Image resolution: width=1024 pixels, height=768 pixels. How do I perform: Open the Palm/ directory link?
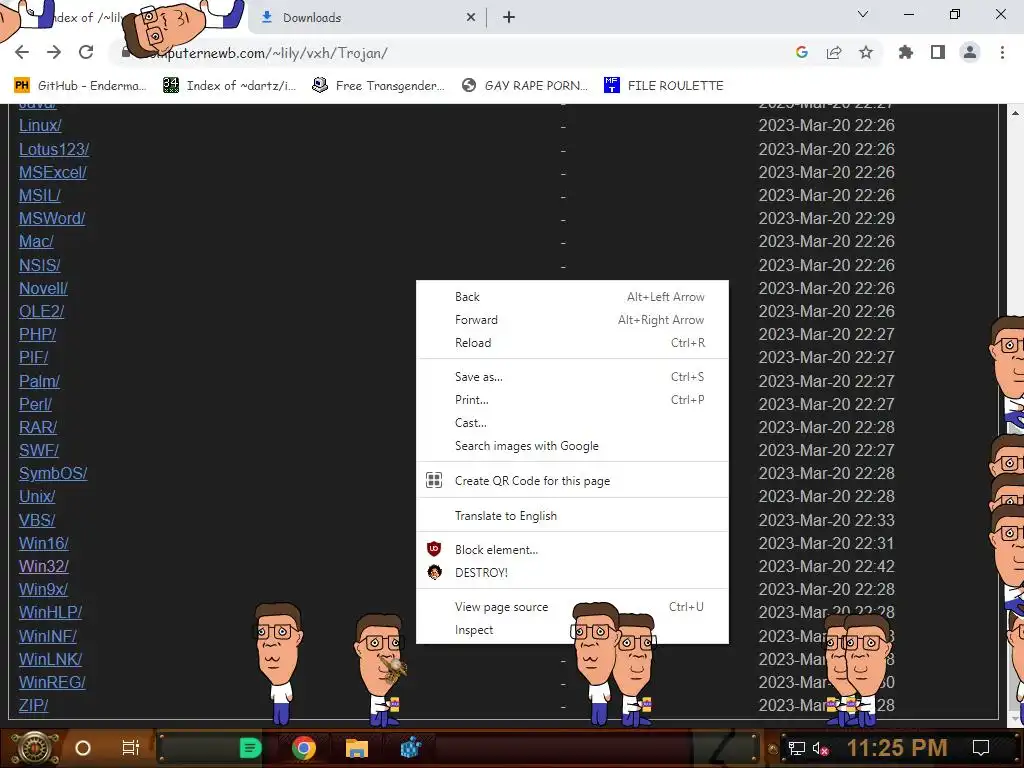39,381
